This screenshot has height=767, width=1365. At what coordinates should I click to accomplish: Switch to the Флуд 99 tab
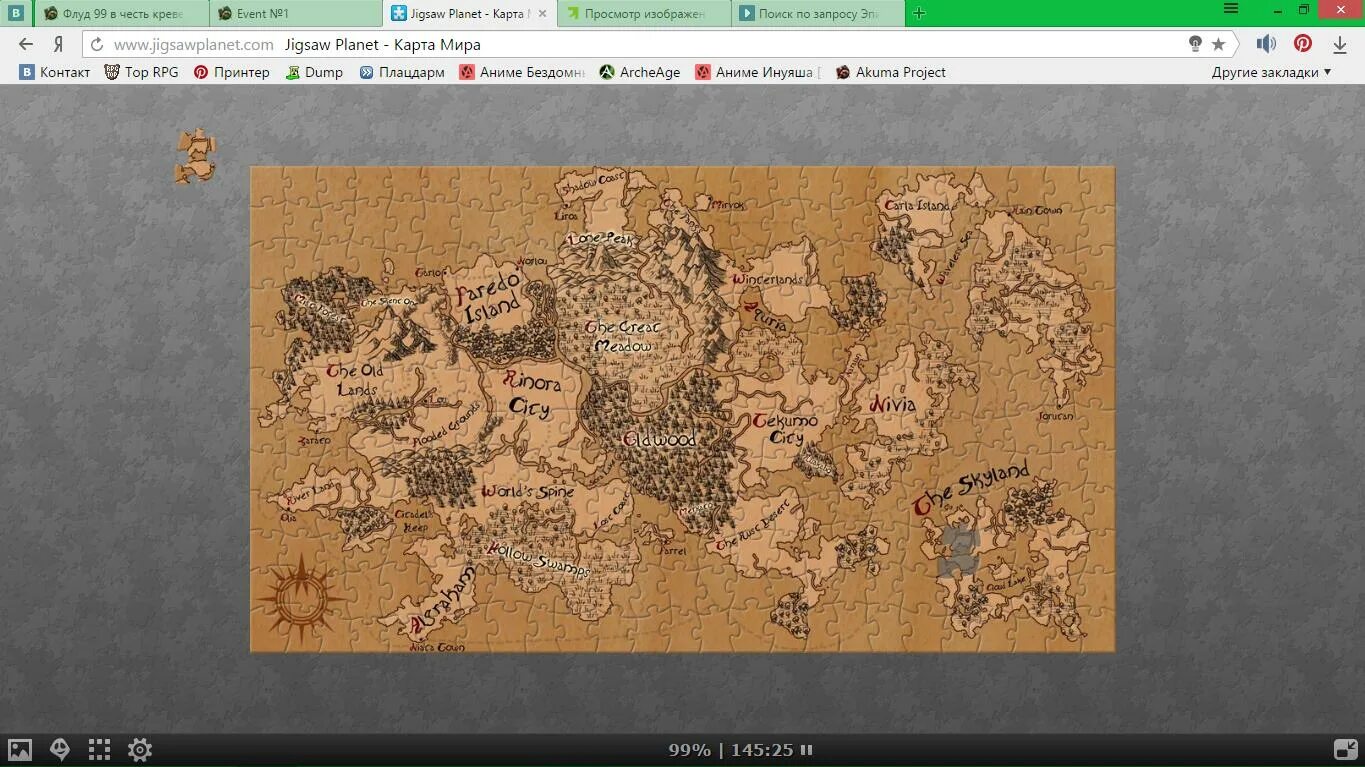pos(121,13)
